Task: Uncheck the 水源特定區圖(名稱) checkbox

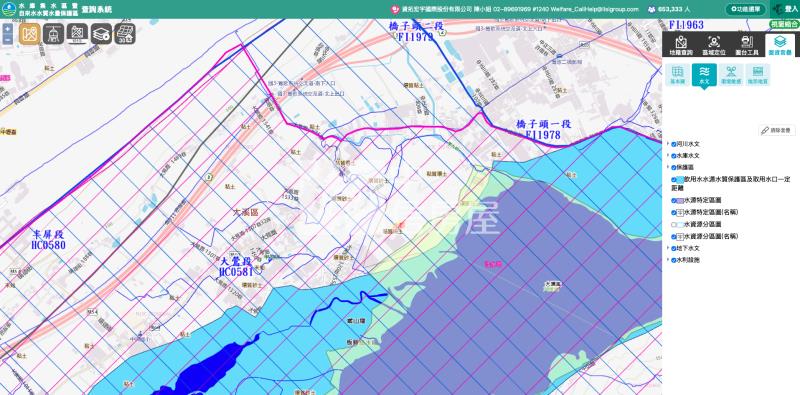Action: pyautogui.click(x=674, y=212)
